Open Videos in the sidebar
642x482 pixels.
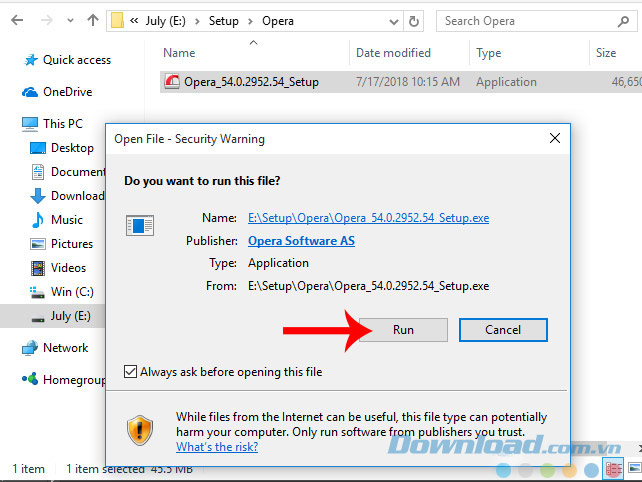(x=68, y=268)
